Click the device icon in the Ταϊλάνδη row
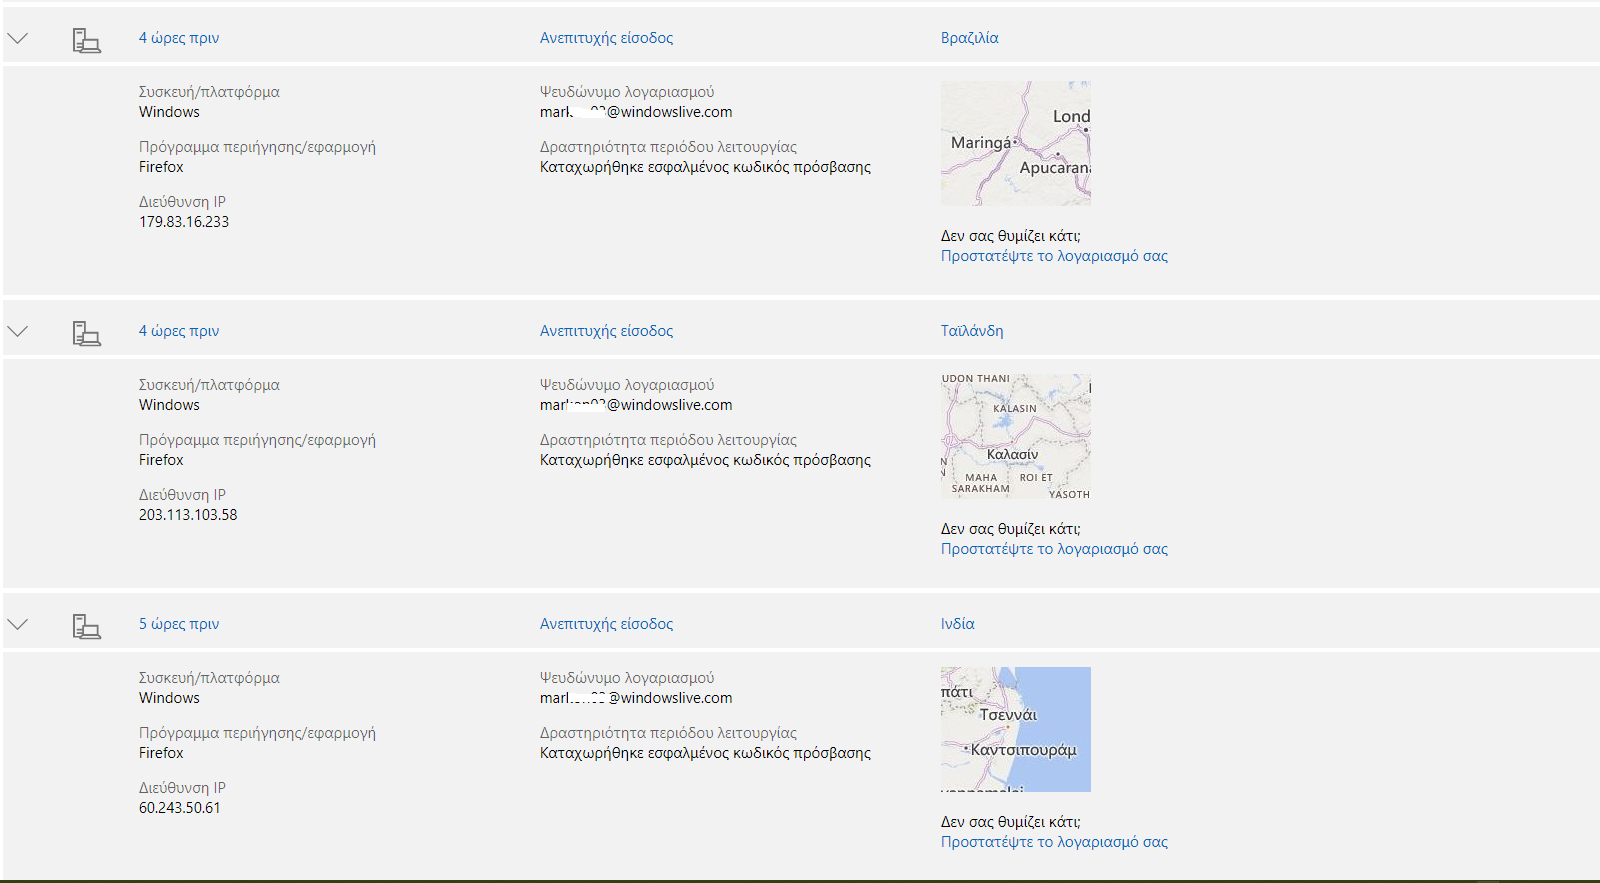This screenshot has width=1600, height=883. click(x=86, y=333)
